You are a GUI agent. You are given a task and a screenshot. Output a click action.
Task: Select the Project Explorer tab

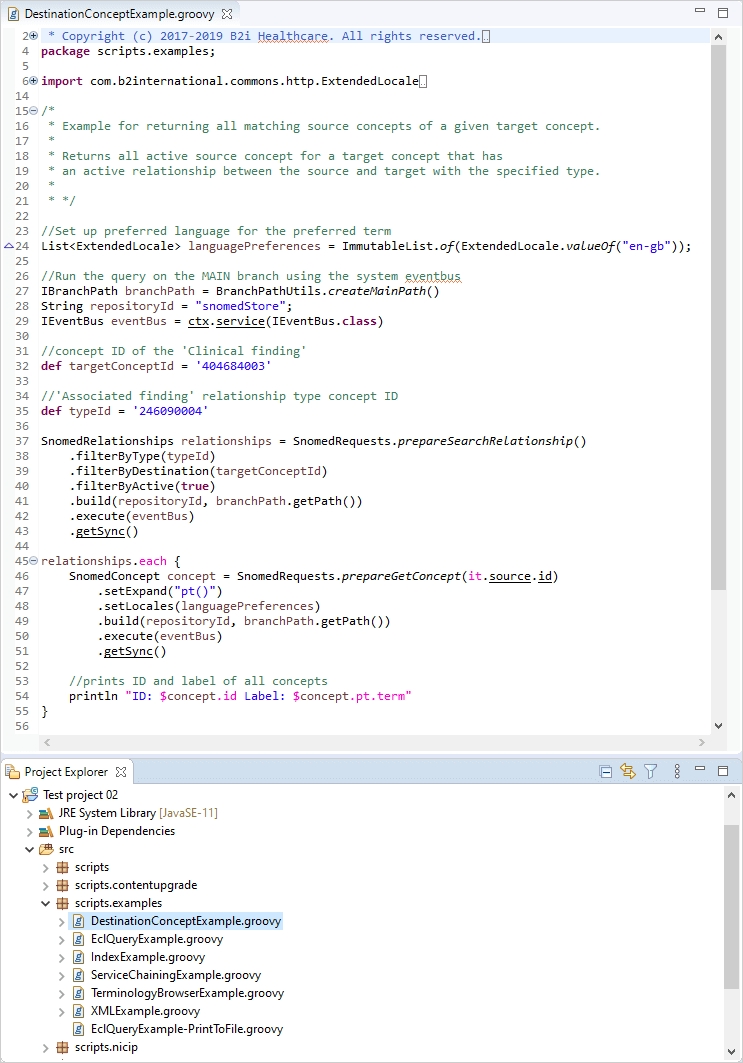tap(66, 772)
